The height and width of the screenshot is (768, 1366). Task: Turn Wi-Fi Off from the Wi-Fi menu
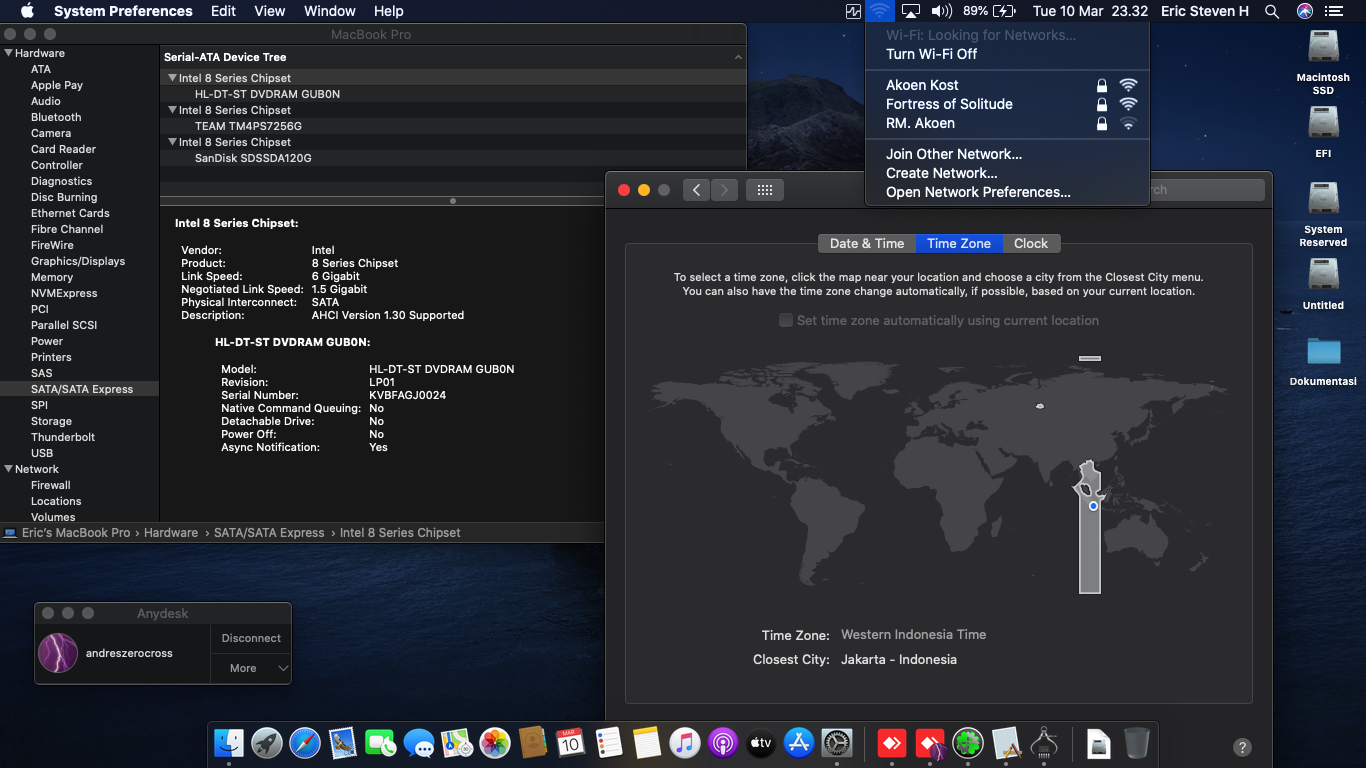1008,54
